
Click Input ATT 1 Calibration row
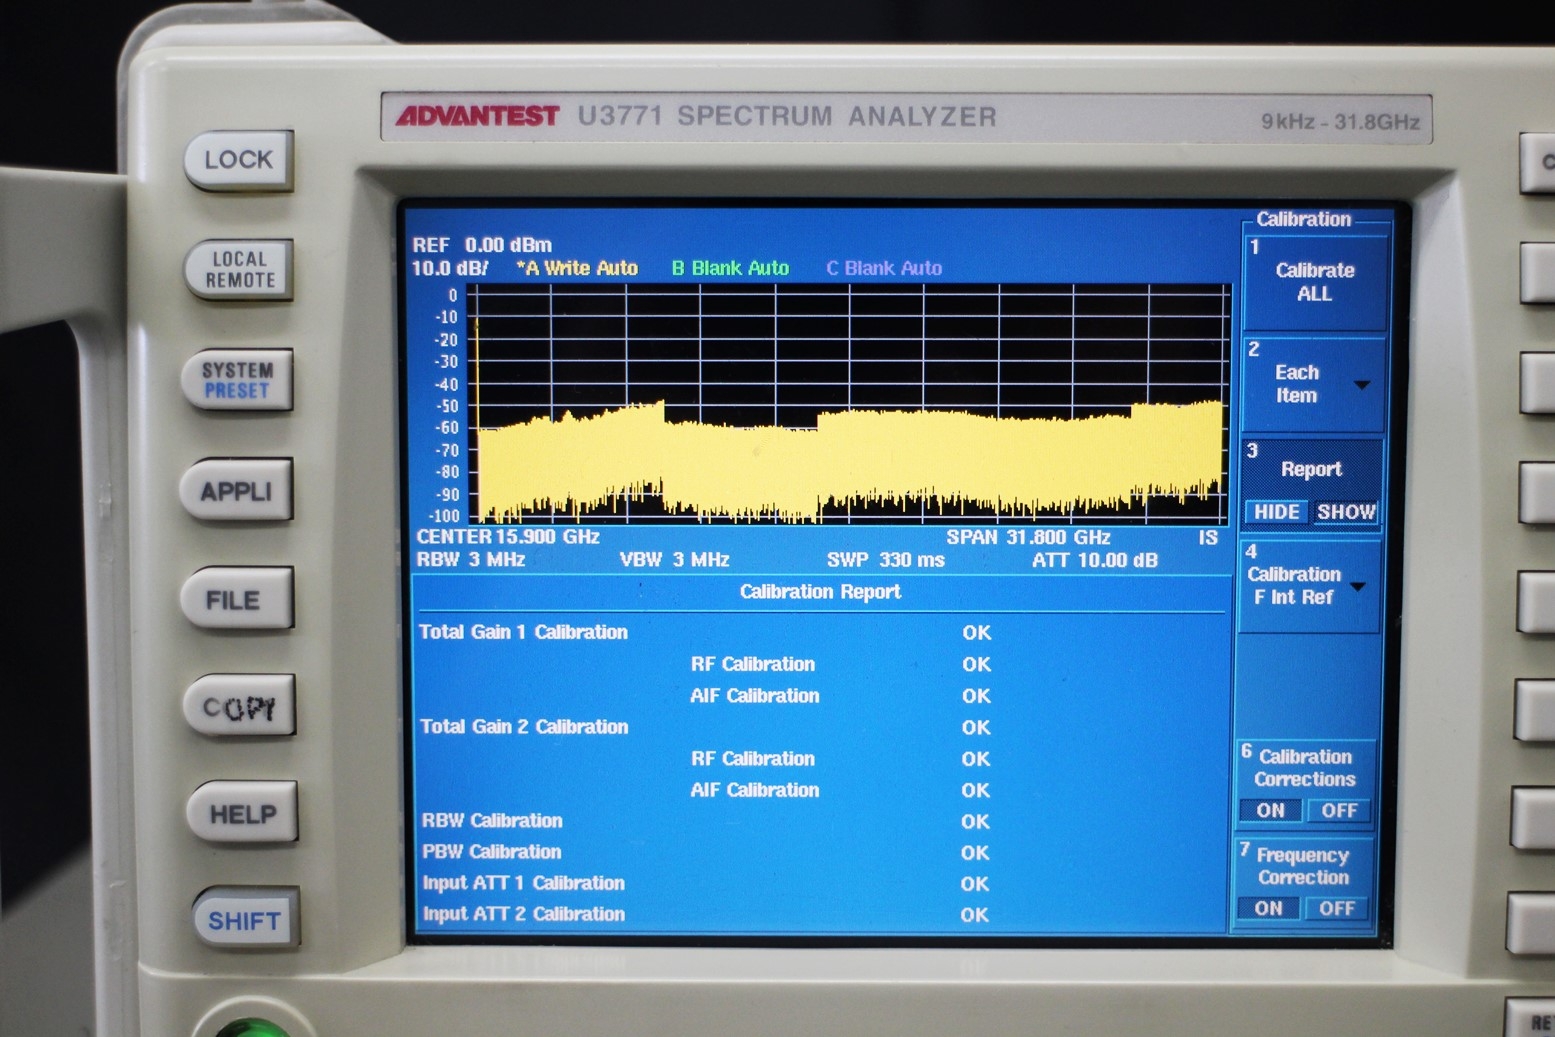coord(705,883)
